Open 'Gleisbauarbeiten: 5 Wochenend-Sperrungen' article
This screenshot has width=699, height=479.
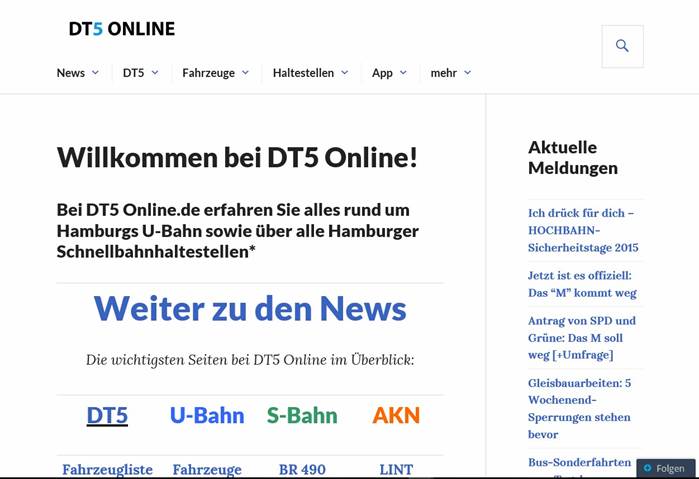(580, 409)
